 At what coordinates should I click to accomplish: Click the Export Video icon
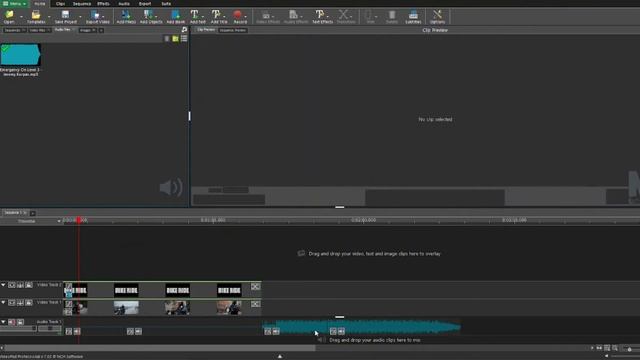96,15
